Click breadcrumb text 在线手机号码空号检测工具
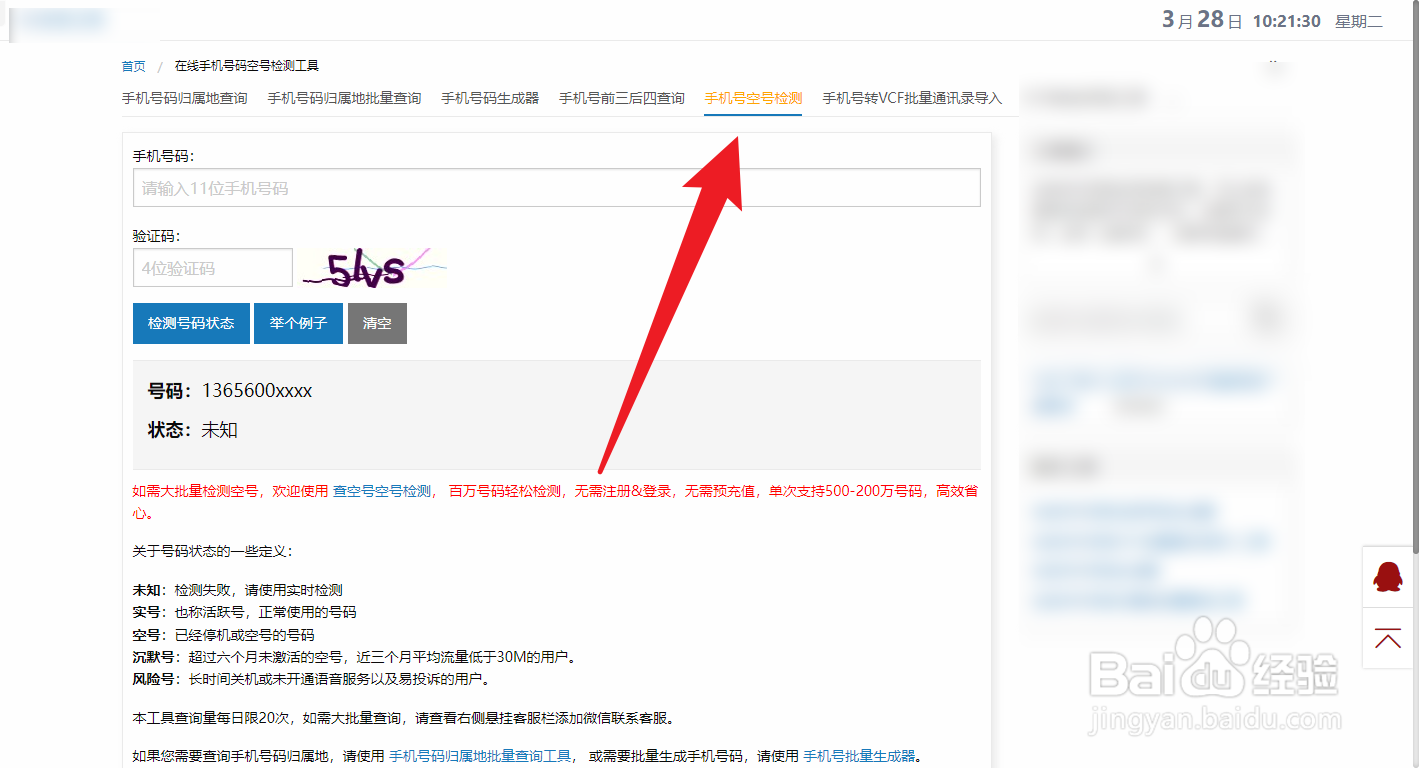This screenshot has height=768, width=1419. tap(247, 66)
